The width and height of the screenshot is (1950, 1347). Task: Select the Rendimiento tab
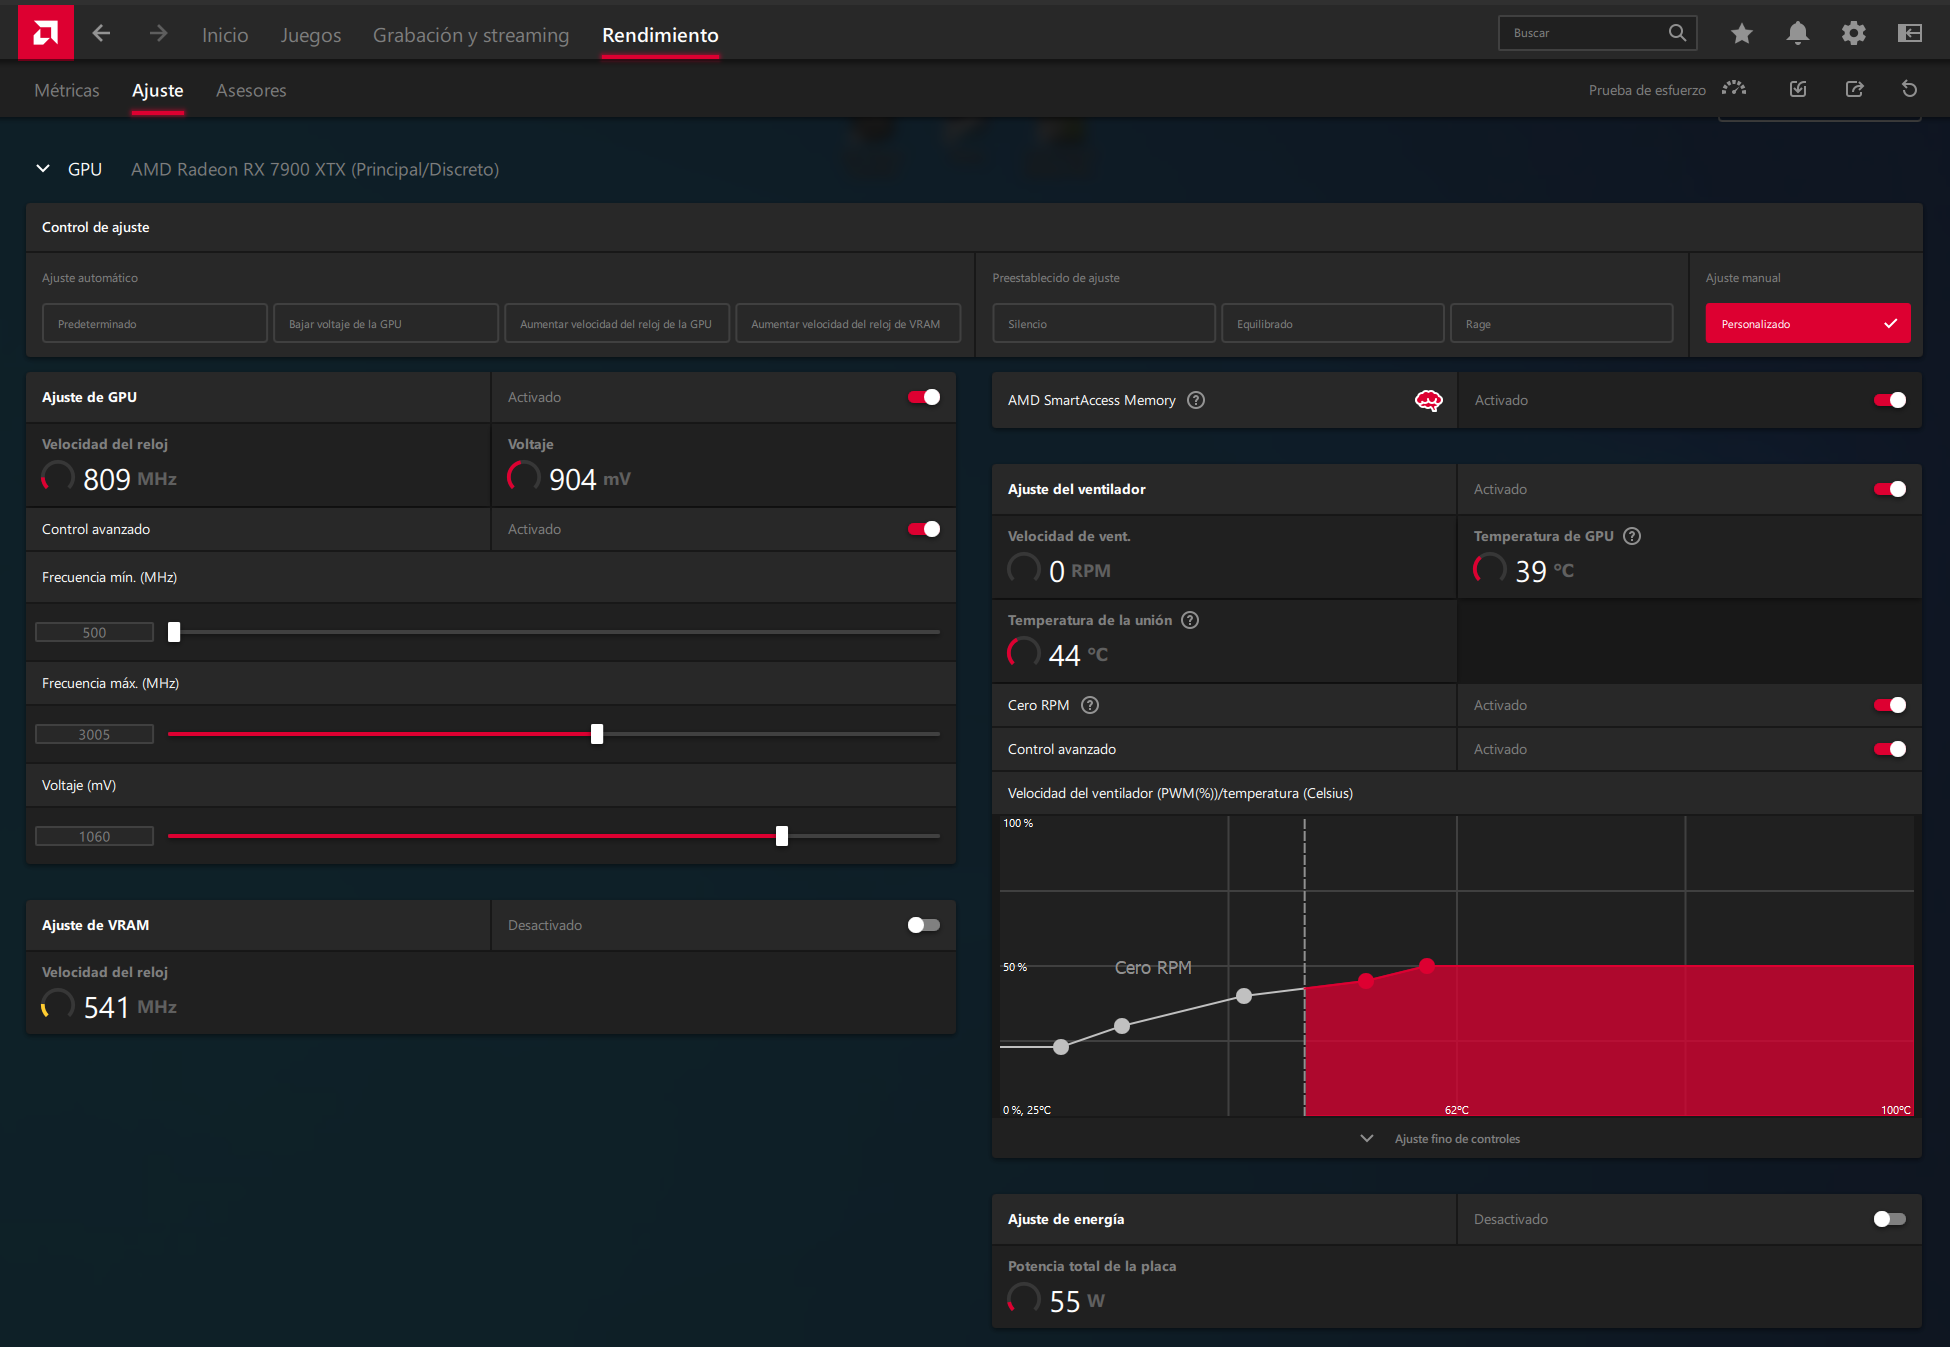(660, 35)
